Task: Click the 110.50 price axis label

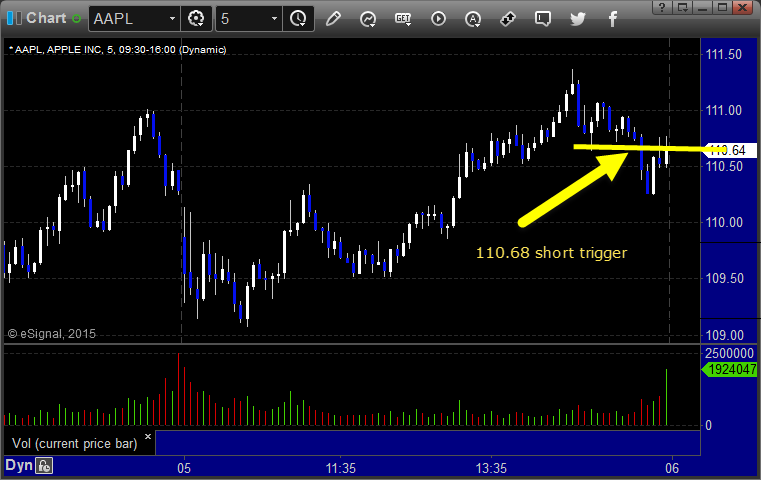Action: pos(724,166)
